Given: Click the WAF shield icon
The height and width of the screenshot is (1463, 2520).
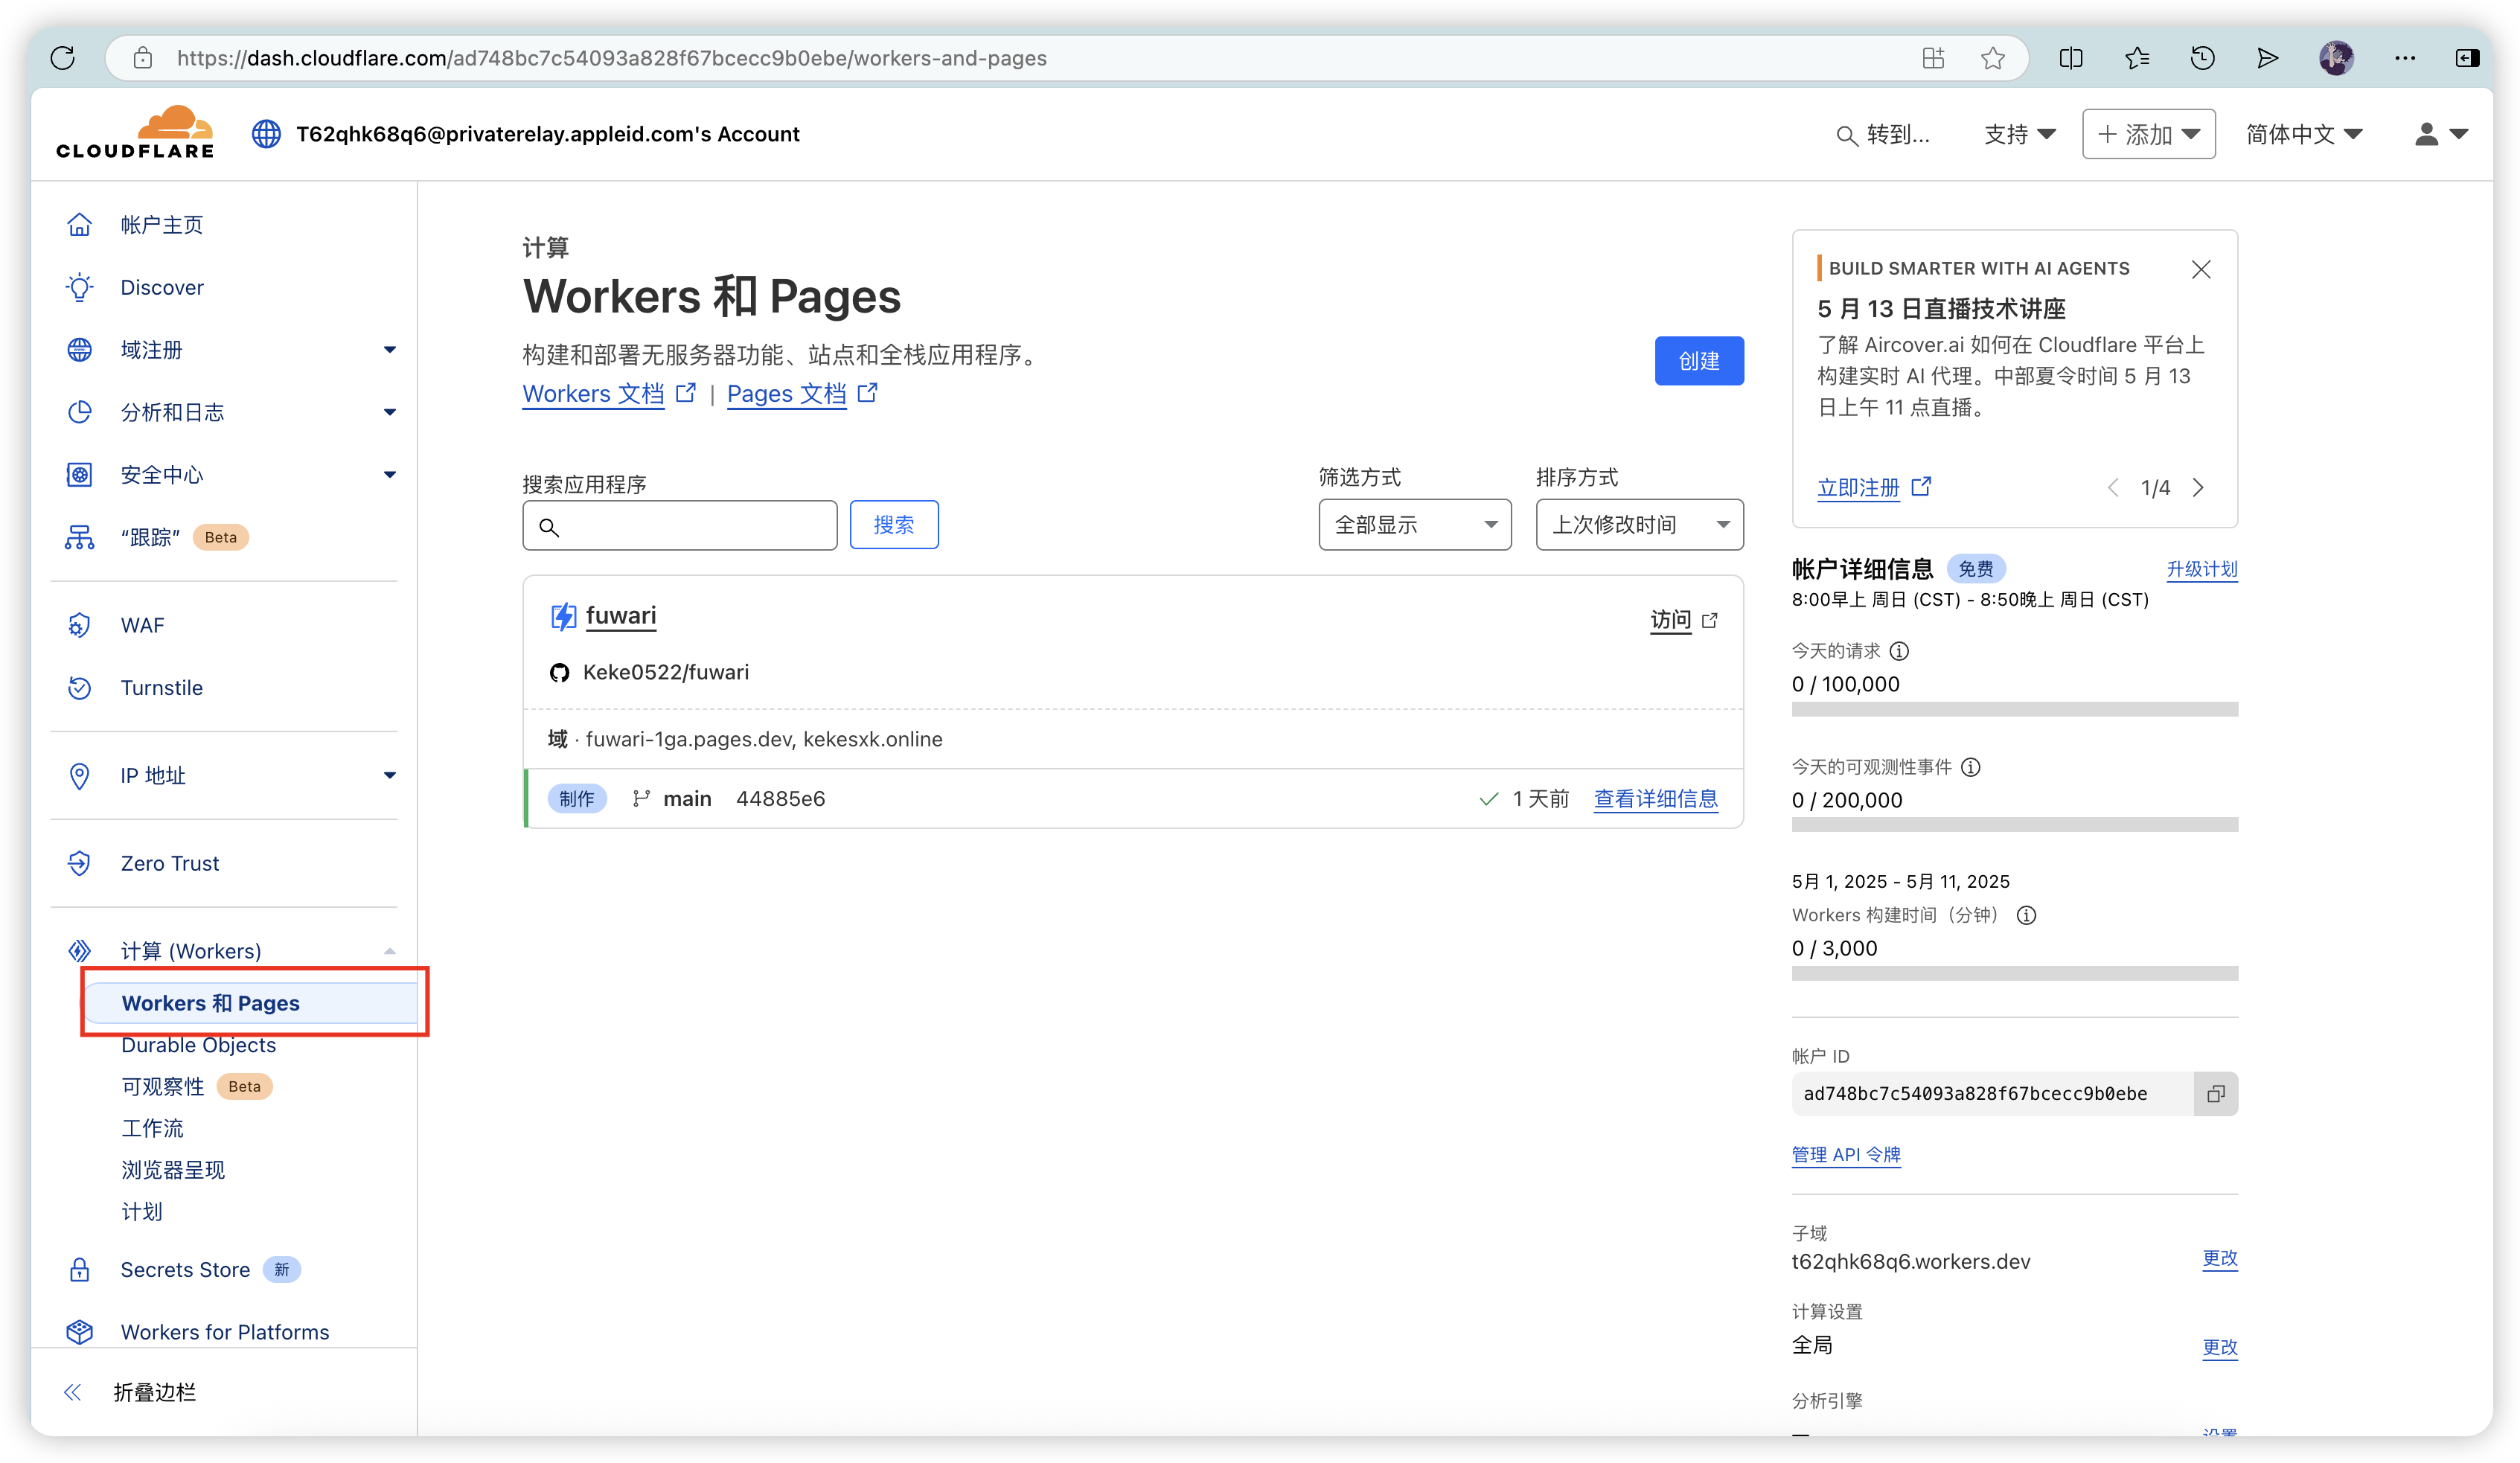Looking at the screenshot, I should (79, 625).
